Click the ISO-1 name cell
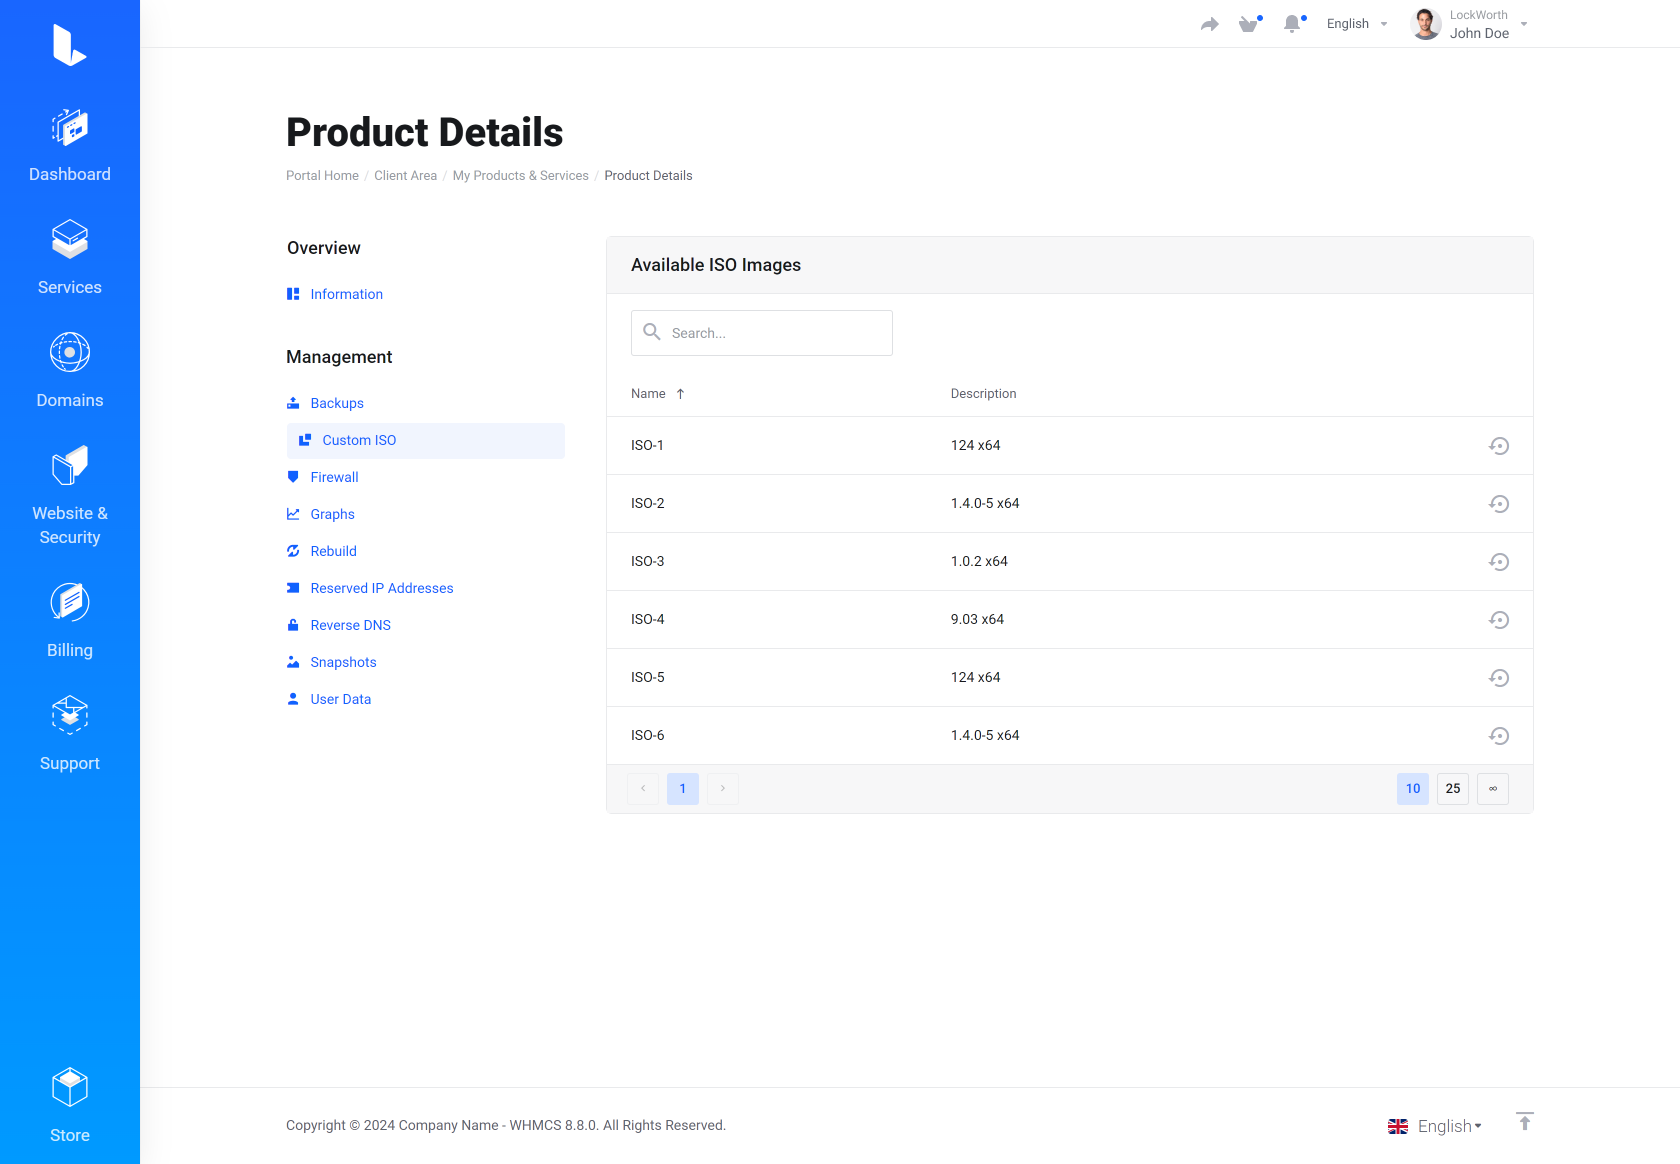This screenshot has width=1680, height=1164. pos(647,446)
